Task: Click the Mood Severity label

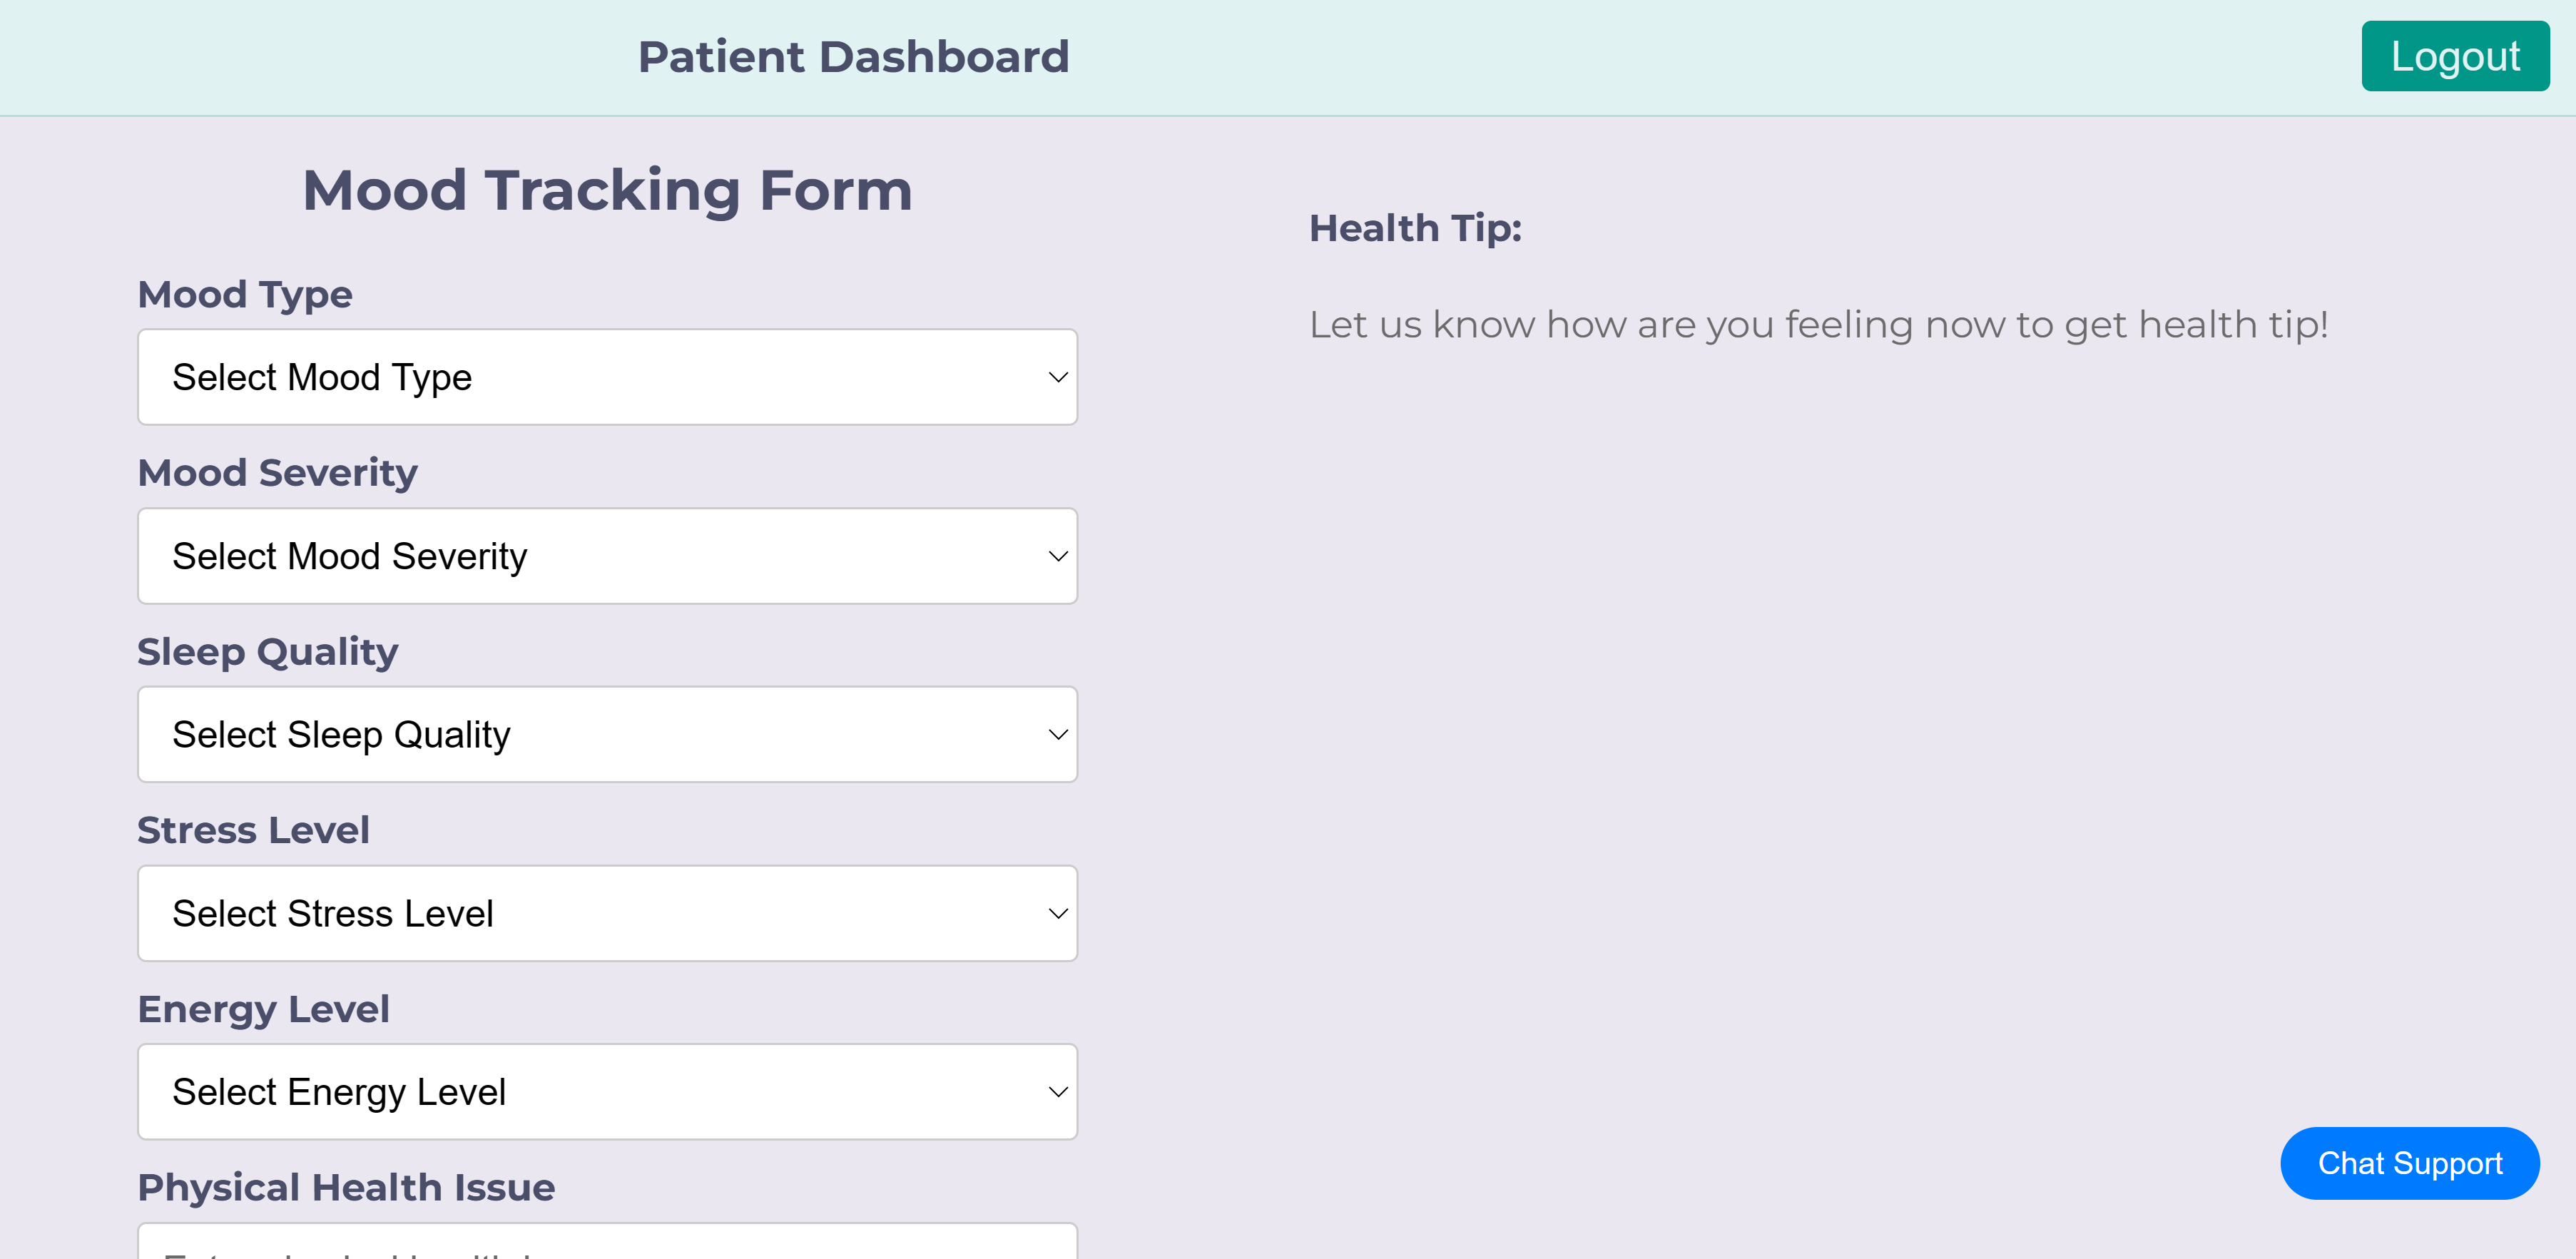Action: [x=278, y=472]
